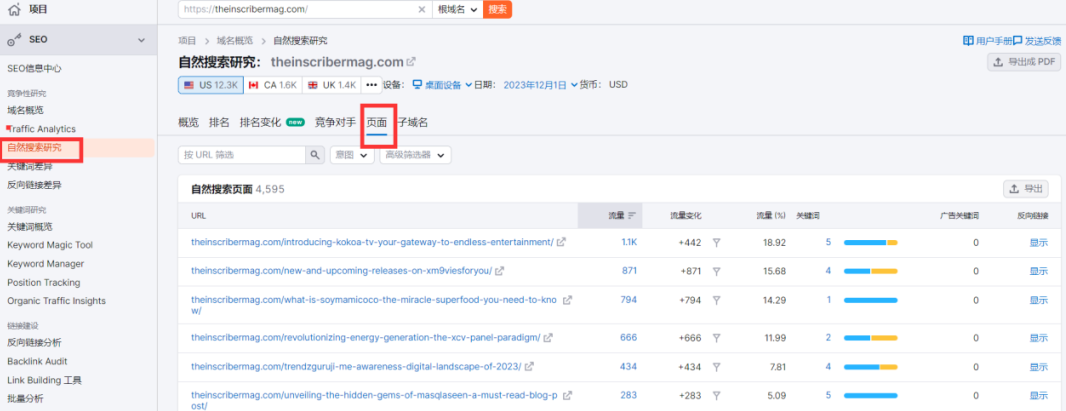
Task: Click the orange 搜索 search button
Action: 498,9
